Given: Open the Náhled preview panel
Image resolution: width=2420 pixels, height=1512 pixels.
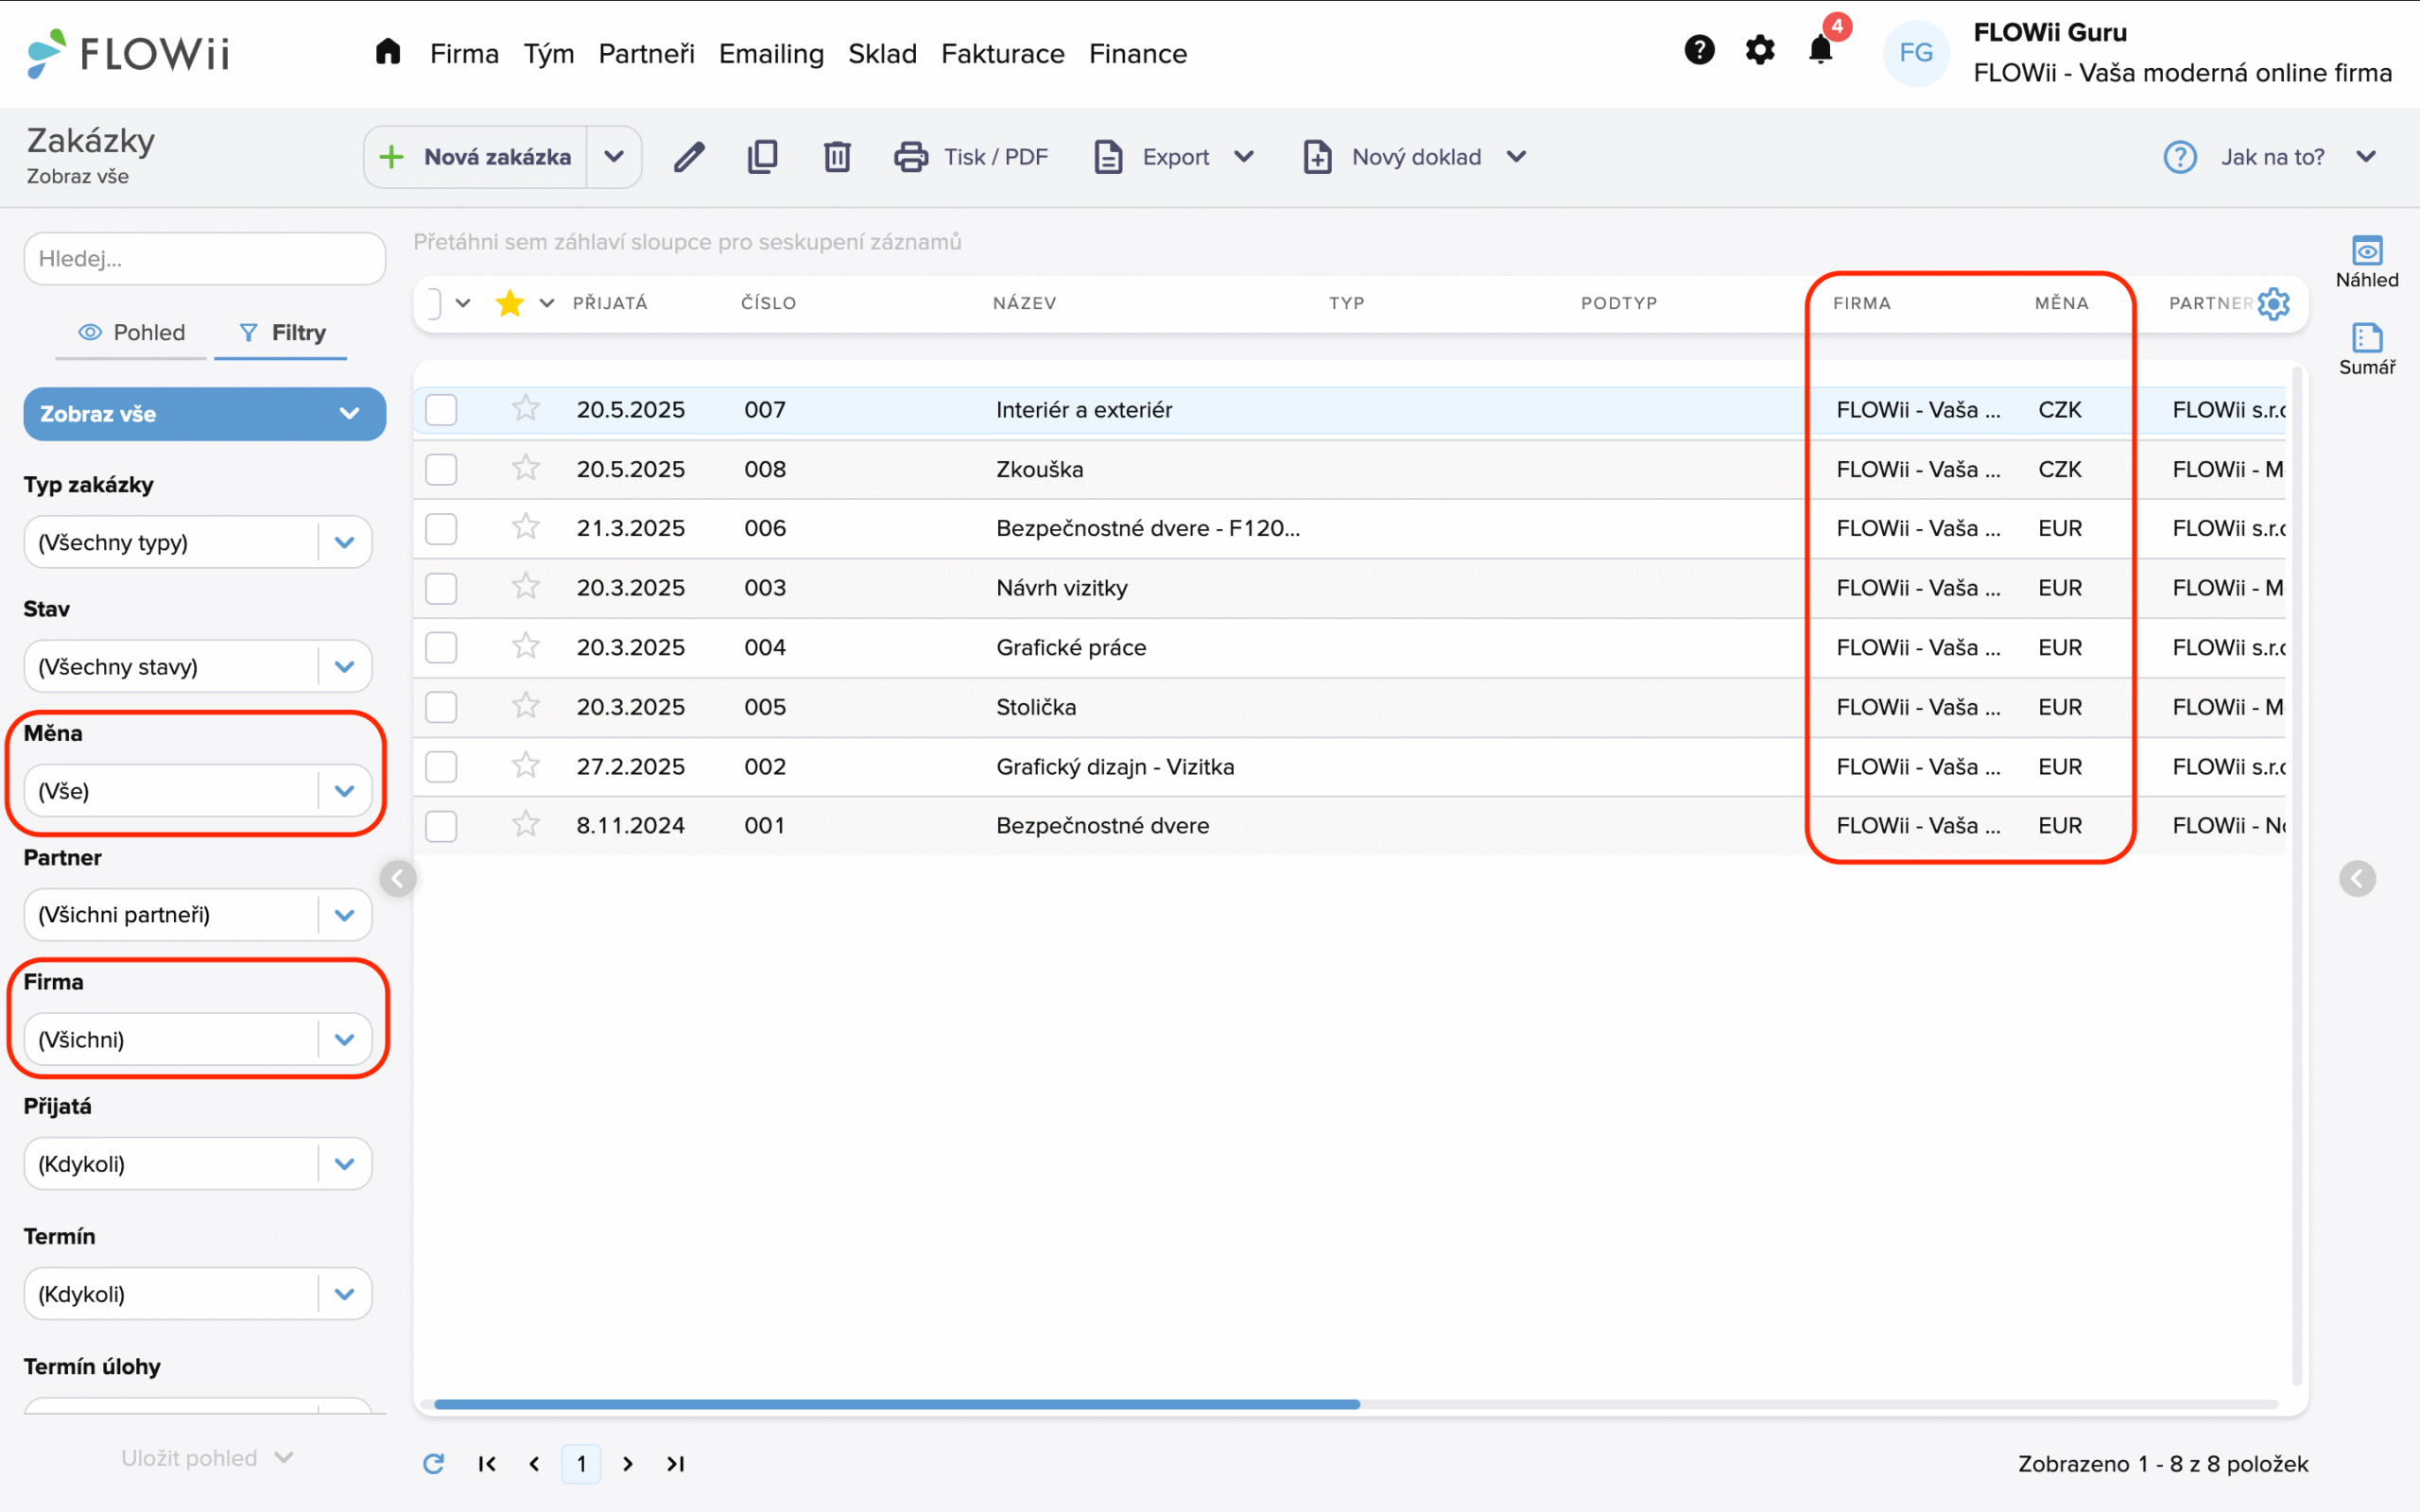Looking at the screenshot, I should (x=2366, y=262).
